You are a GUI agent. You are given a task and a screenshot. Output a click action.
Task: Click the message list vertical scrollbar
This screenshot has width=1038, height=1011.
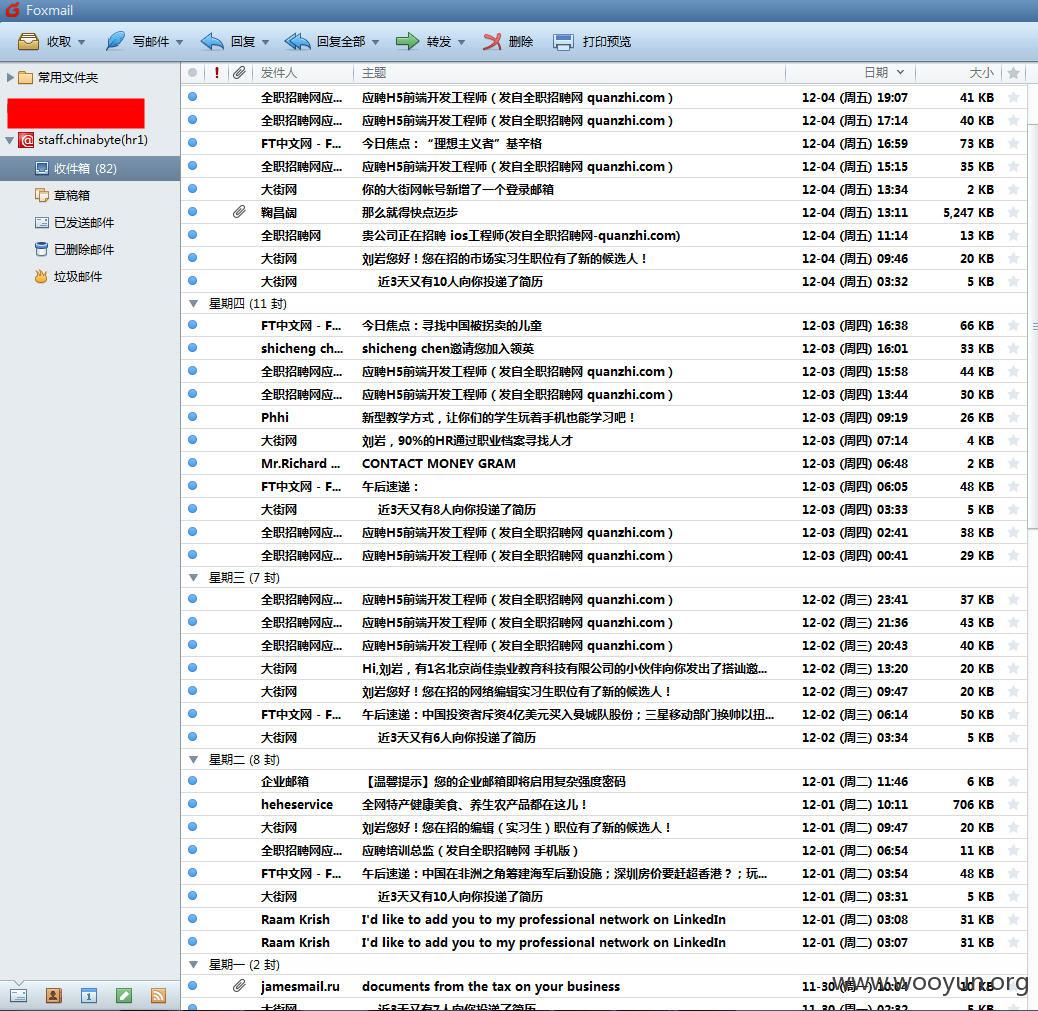pos(1033,326)
